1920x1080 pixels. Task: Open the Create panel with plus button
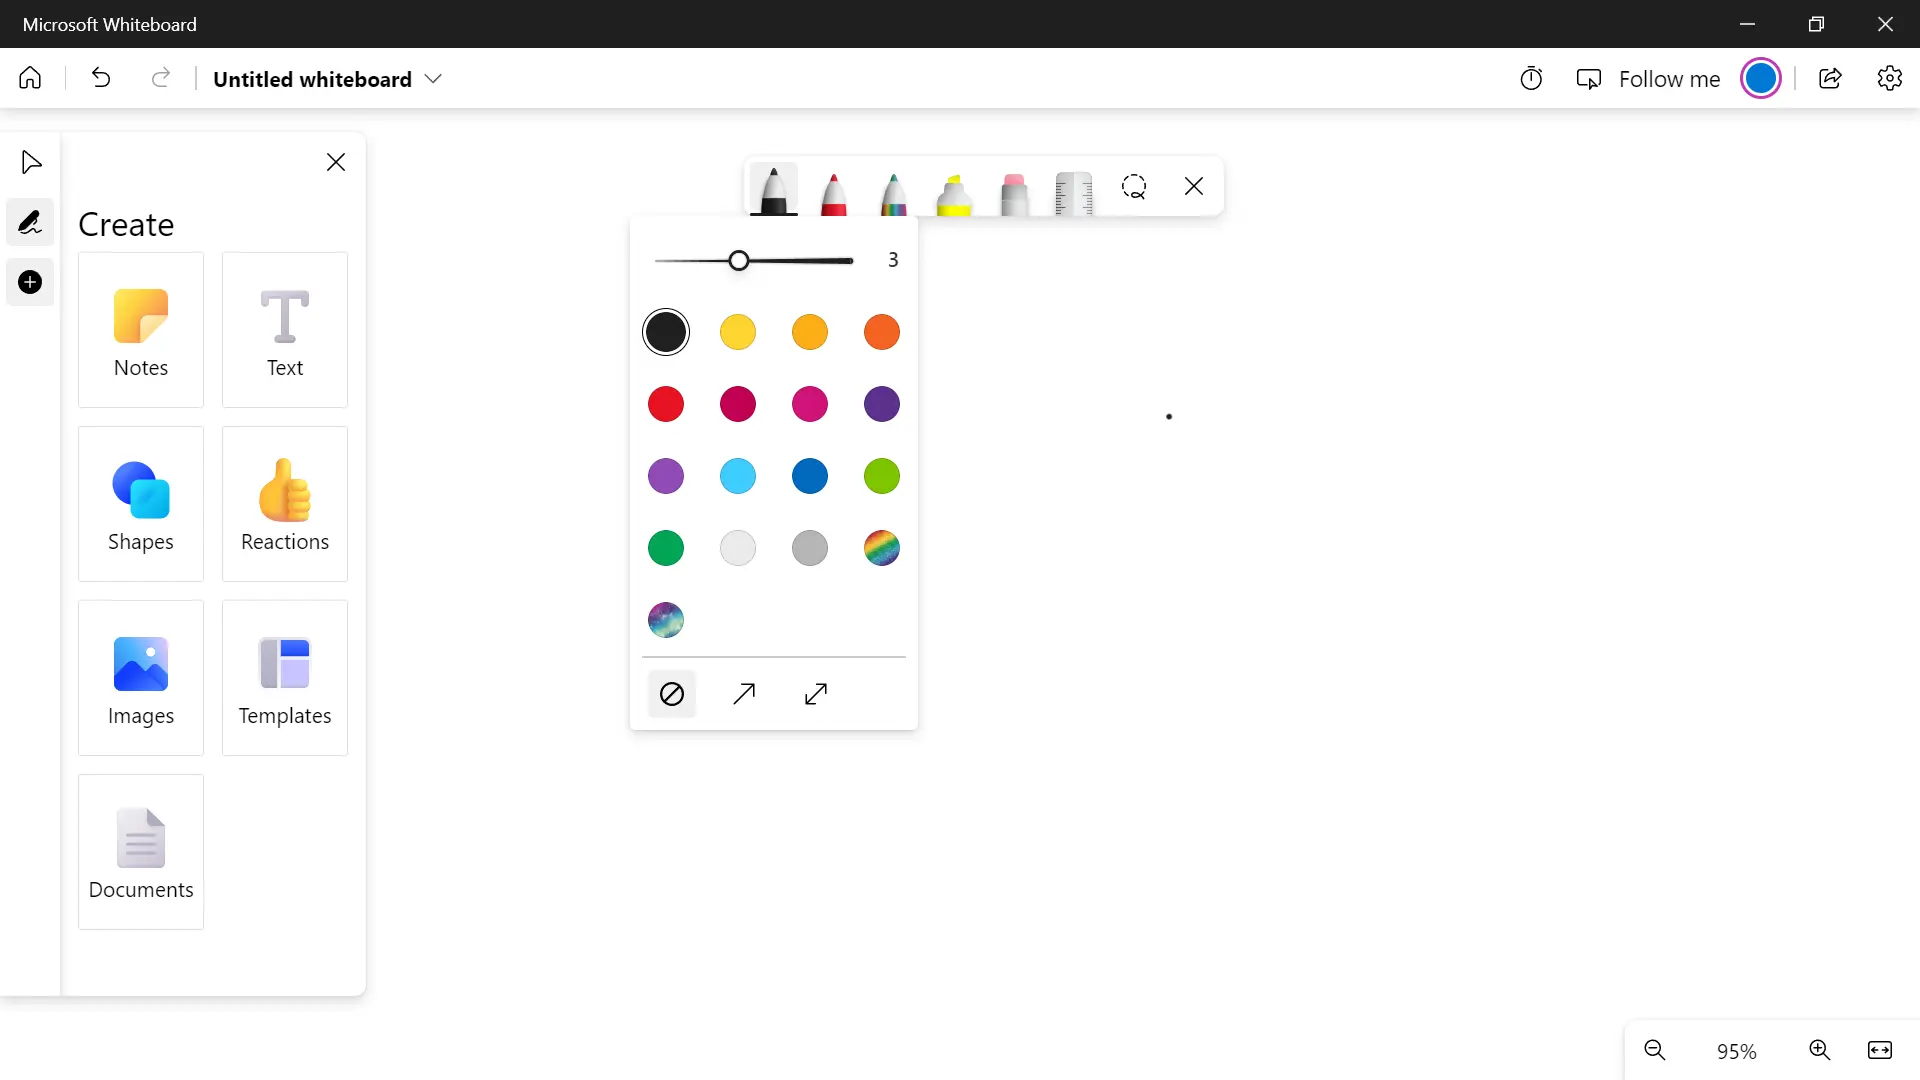tap(29, 282)
